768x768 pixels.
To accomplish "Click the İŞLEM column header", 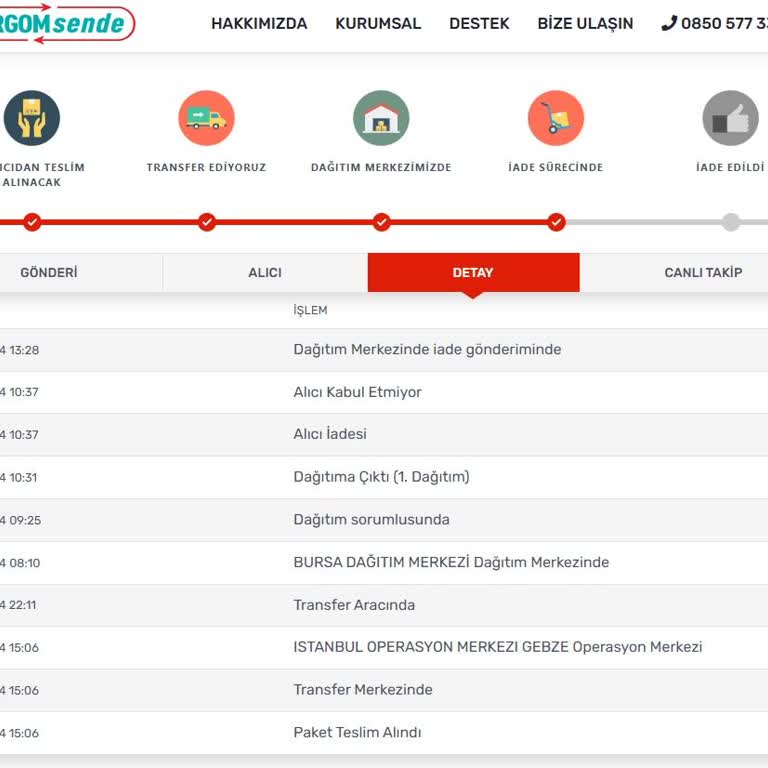I will pyautogui.click(x=310, y=310).
